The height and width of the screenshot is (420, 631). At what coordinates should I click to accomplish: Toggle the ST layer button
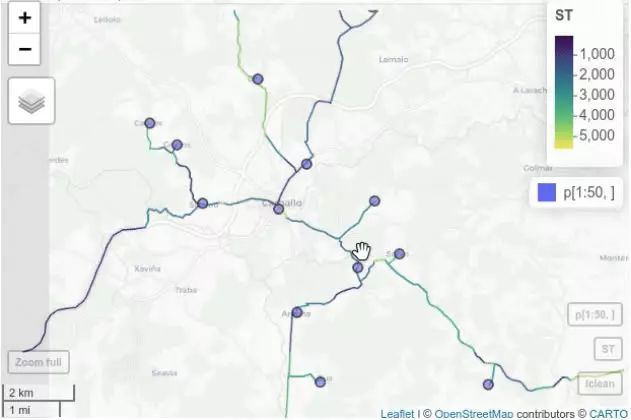click(608, 349)
